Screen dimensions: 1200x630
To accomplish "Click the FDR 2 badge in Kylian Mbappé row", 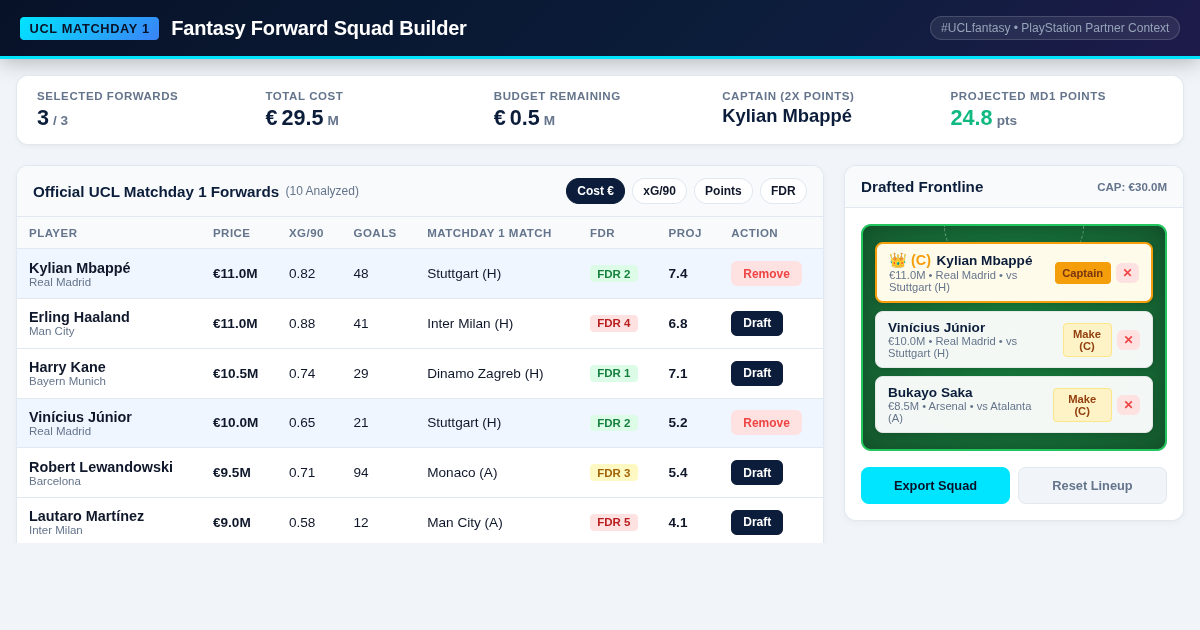I will coord(614,274).
